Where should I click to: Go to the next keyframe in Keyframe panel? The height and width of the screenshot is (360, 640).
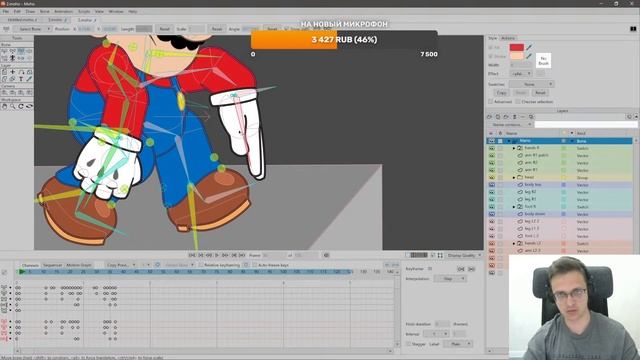(x=471, y=269)
